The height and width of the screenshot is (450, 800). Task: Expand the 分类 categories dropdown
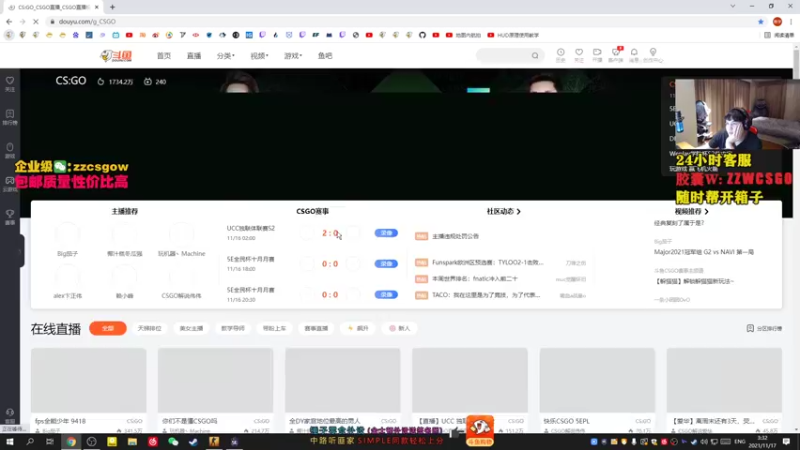226,56
